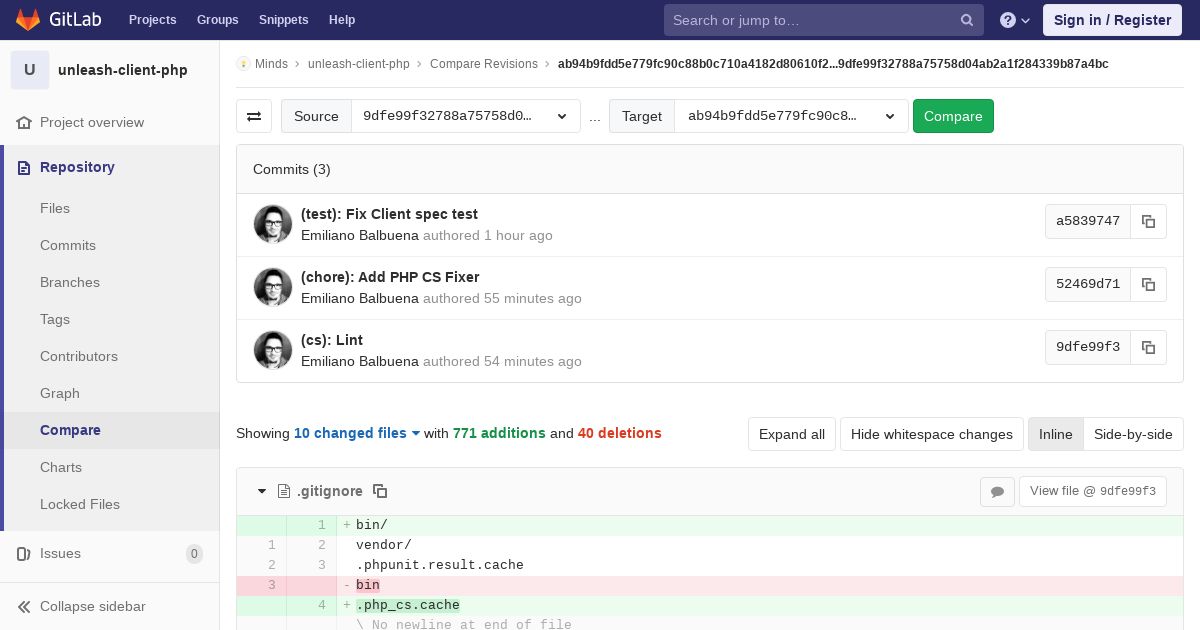Click Sign in / Register
1200x630 pixels.
(x=1113, y=20)
